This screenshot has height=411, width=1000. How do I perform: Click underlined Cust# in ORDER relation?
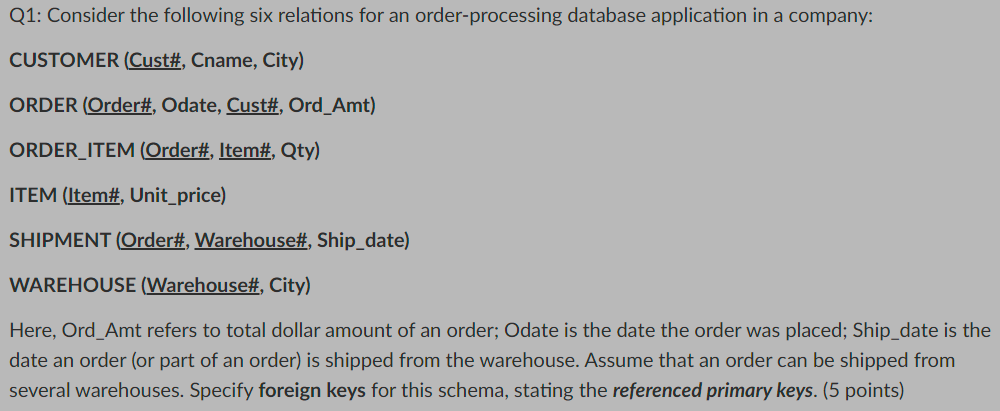pos(253,105)
